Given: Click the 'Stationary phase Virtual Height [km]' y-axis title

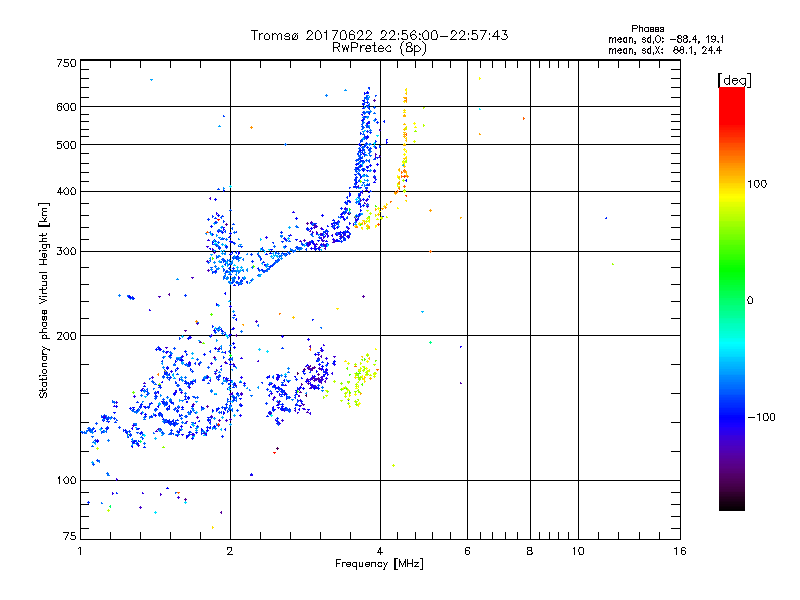Looking at the screenshot, I should click(x=43, y=300).
